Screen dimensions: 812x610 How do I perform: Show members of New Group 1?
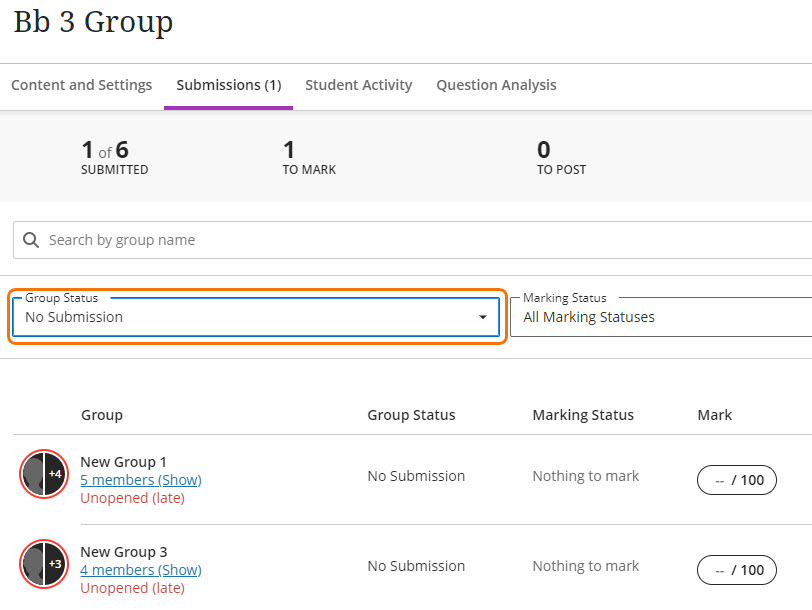click(x=140, y=480)
